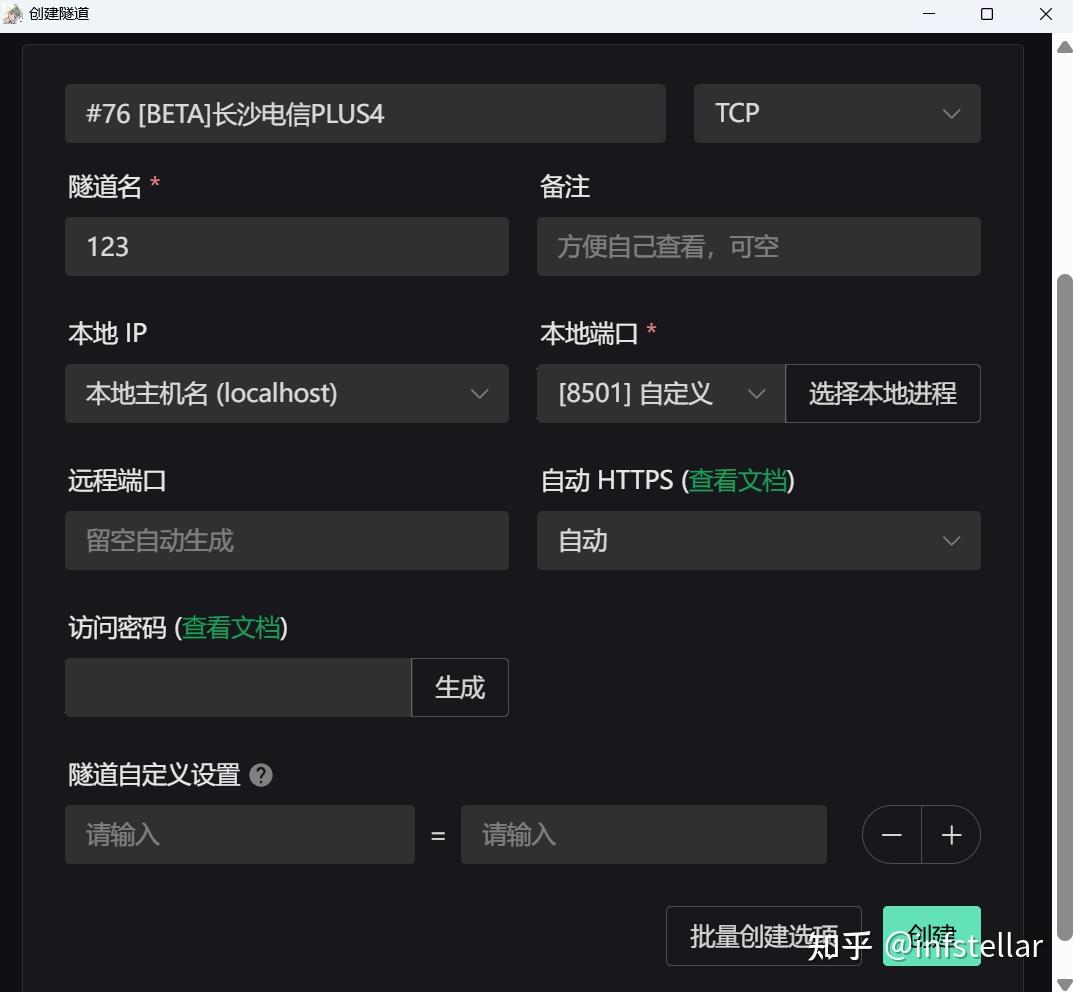The height and width of the screenshot is (992, 1073).
Task: Open 查看文档 next to 访问密码
Action: pos(231,628)
